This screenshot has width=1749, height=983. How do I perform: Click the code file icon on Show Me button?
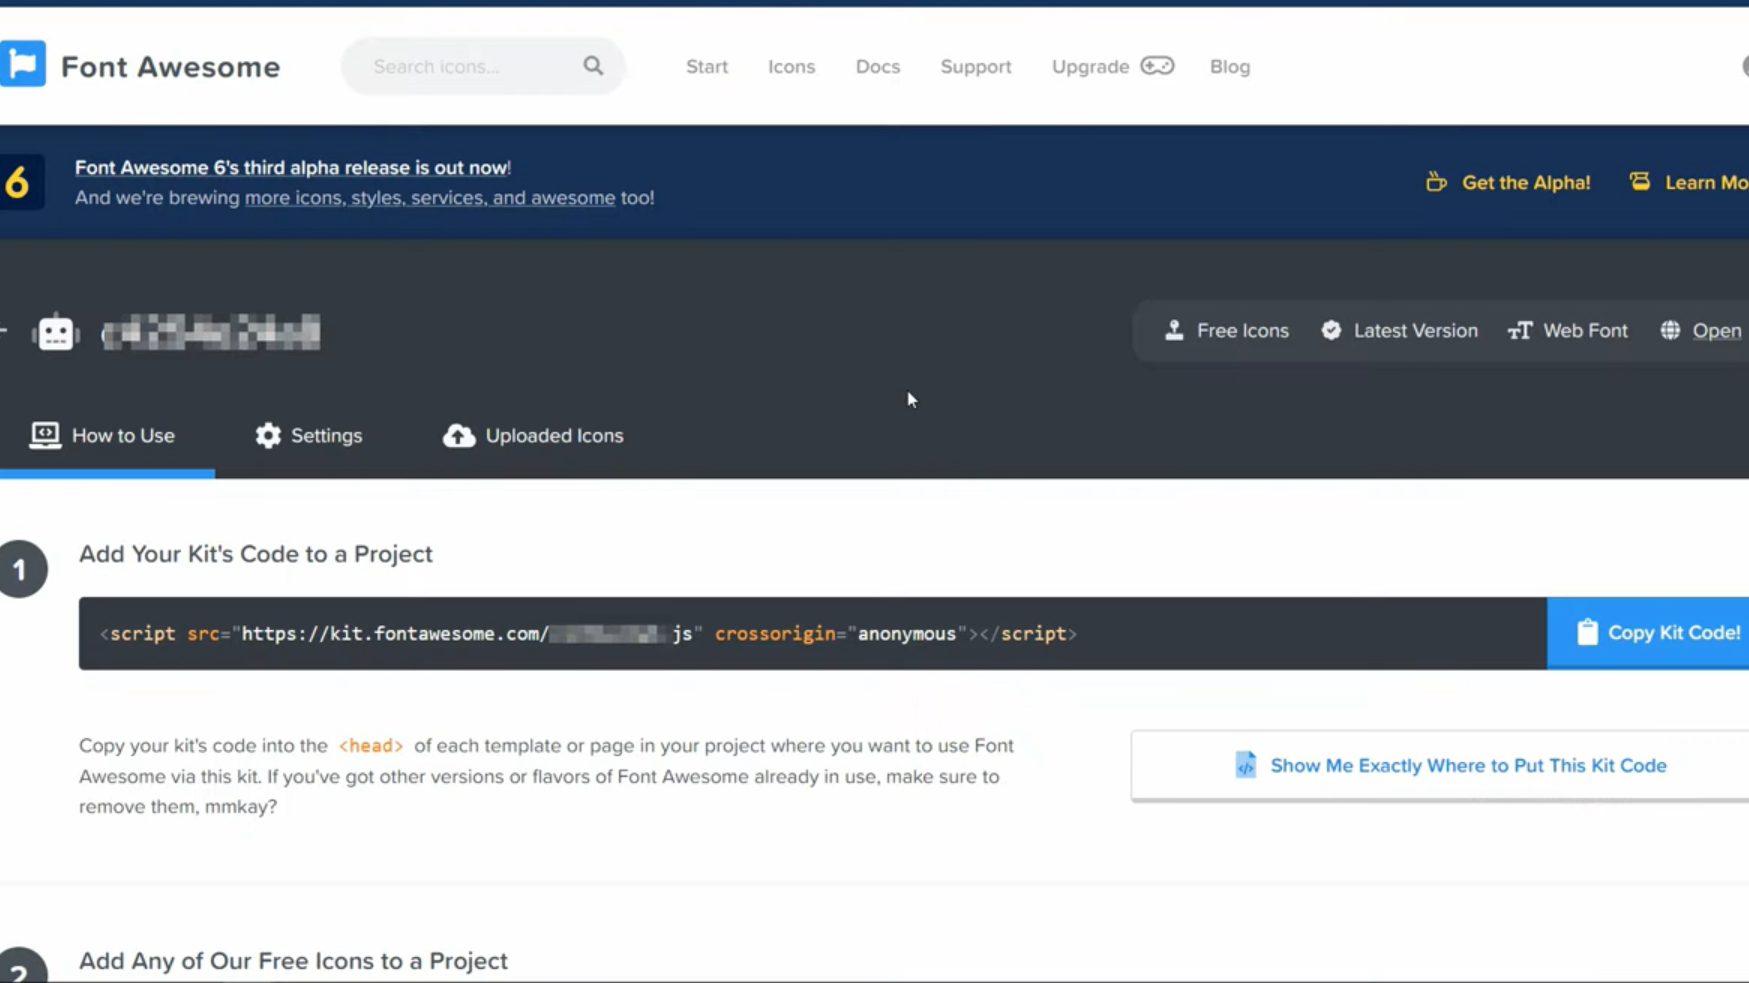pyautogui.click(x=1245, y=765)
